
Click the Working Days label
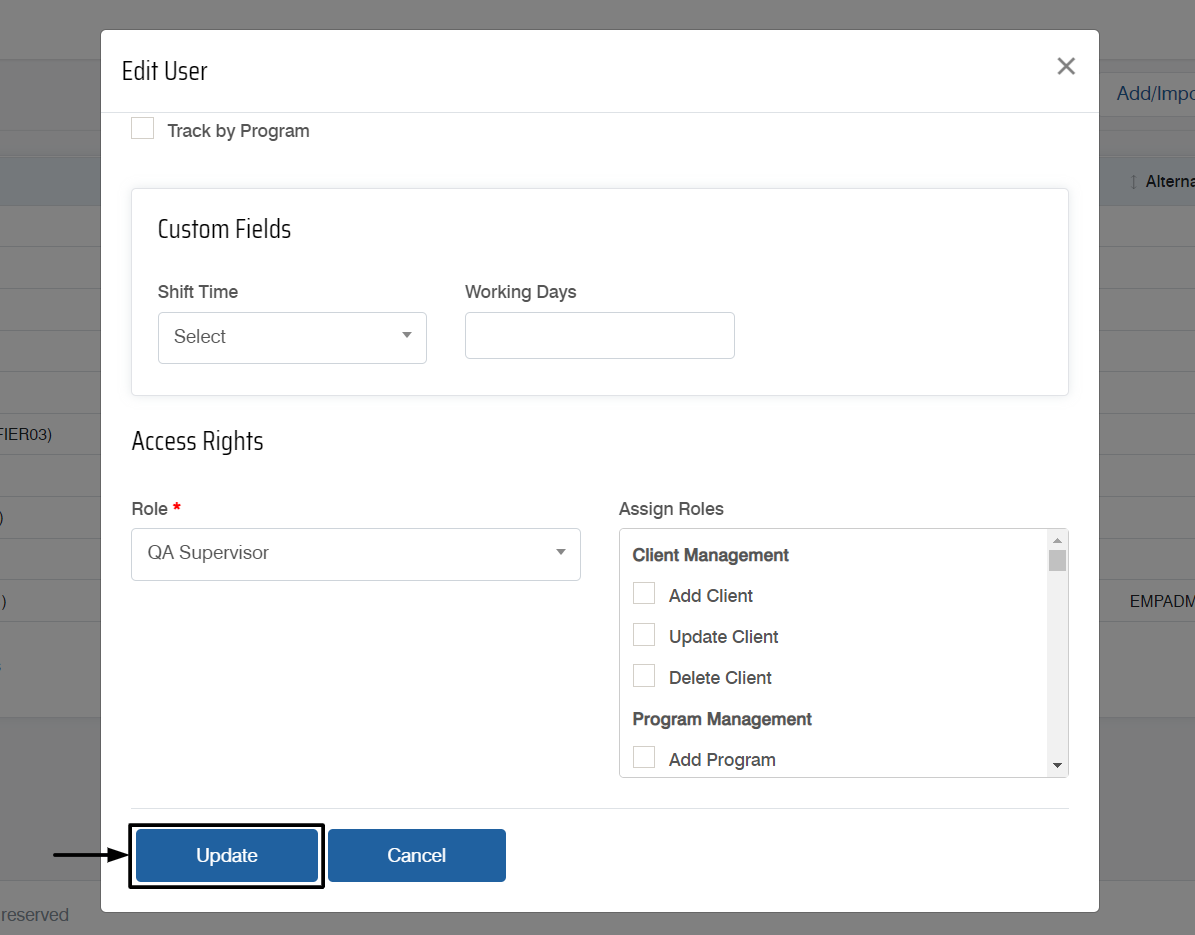click(521, 292)
